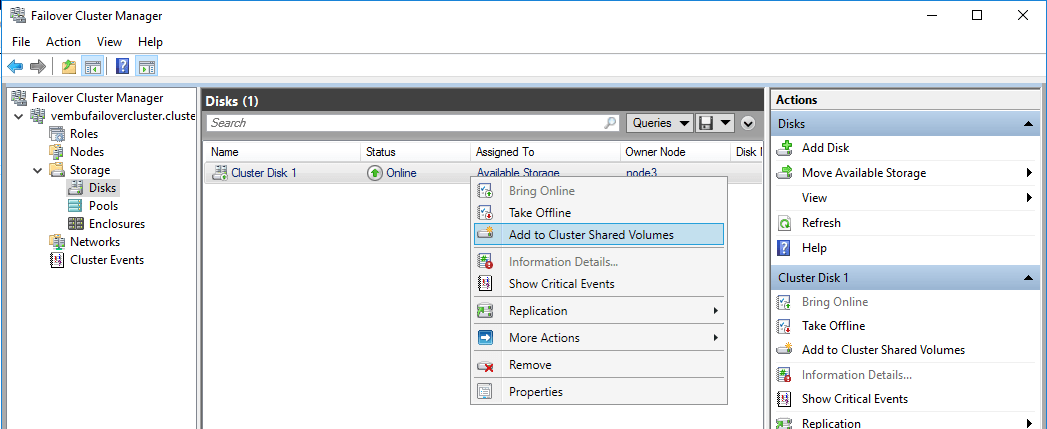Screen dimensions: 1047x429
Task: Click the green Online status icon
Action: point(375,173)
